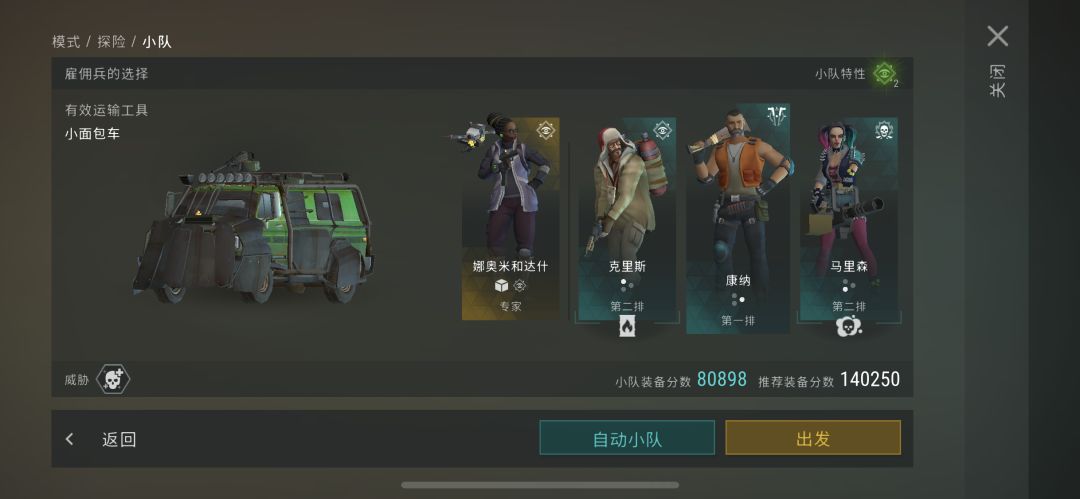This screenshot has height=499, width=1080.
Task: Tap the green squad trait eye icon
Action: click(884, 73)
